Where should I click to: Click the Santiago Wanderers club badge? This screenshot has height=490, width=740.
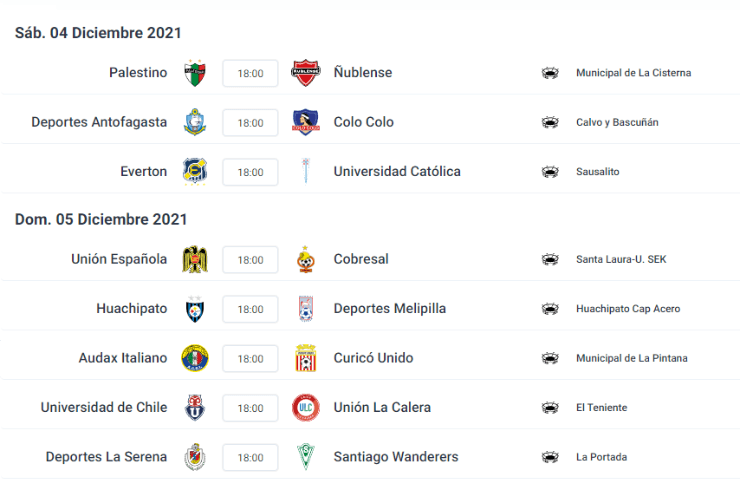[305, 457]
